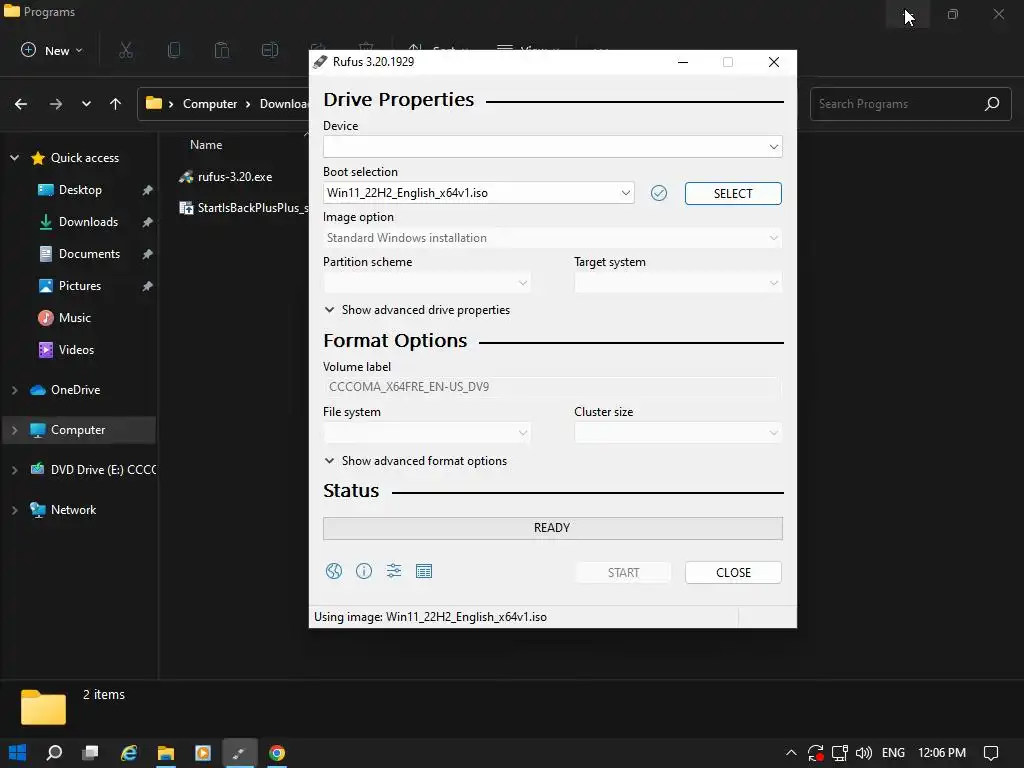The width and height of the screenshot is (1024, 768).
Task: Click the Volume label input field
Action: pos(552,387)
